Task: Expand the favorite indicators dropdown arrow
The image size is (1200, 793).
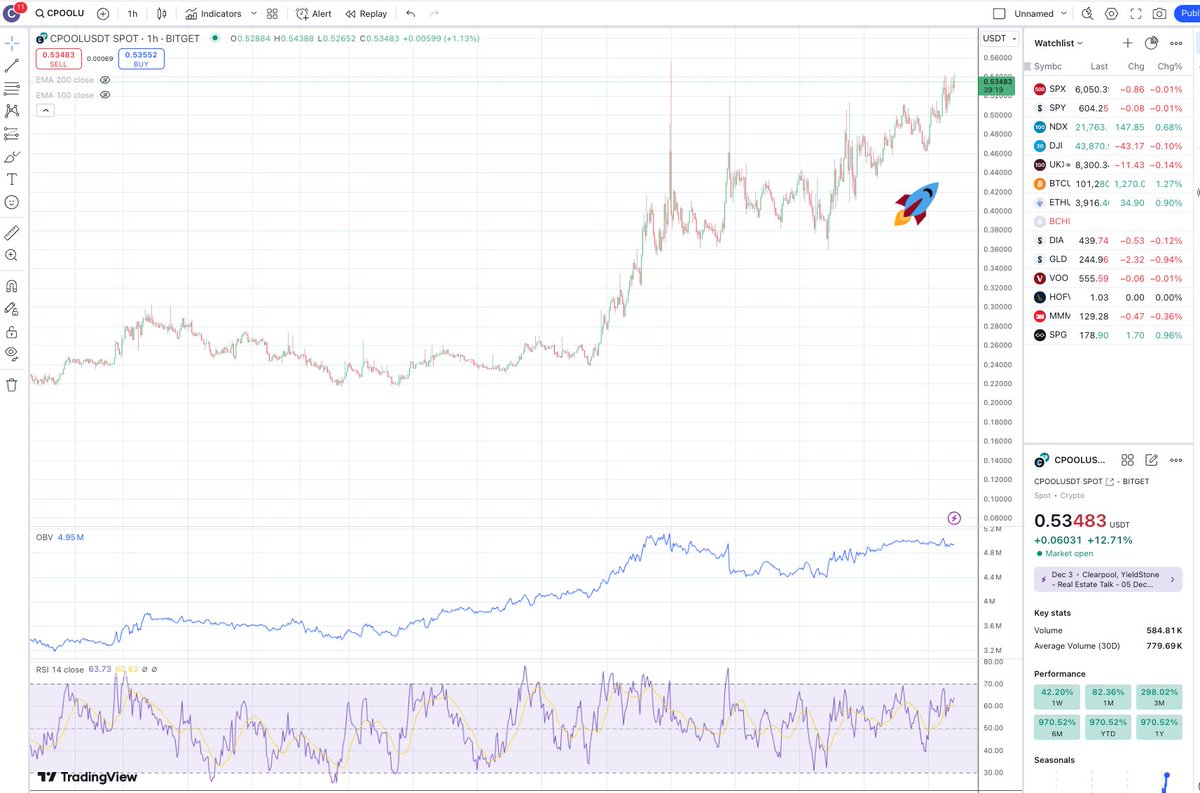Action: tap(254, 14)
